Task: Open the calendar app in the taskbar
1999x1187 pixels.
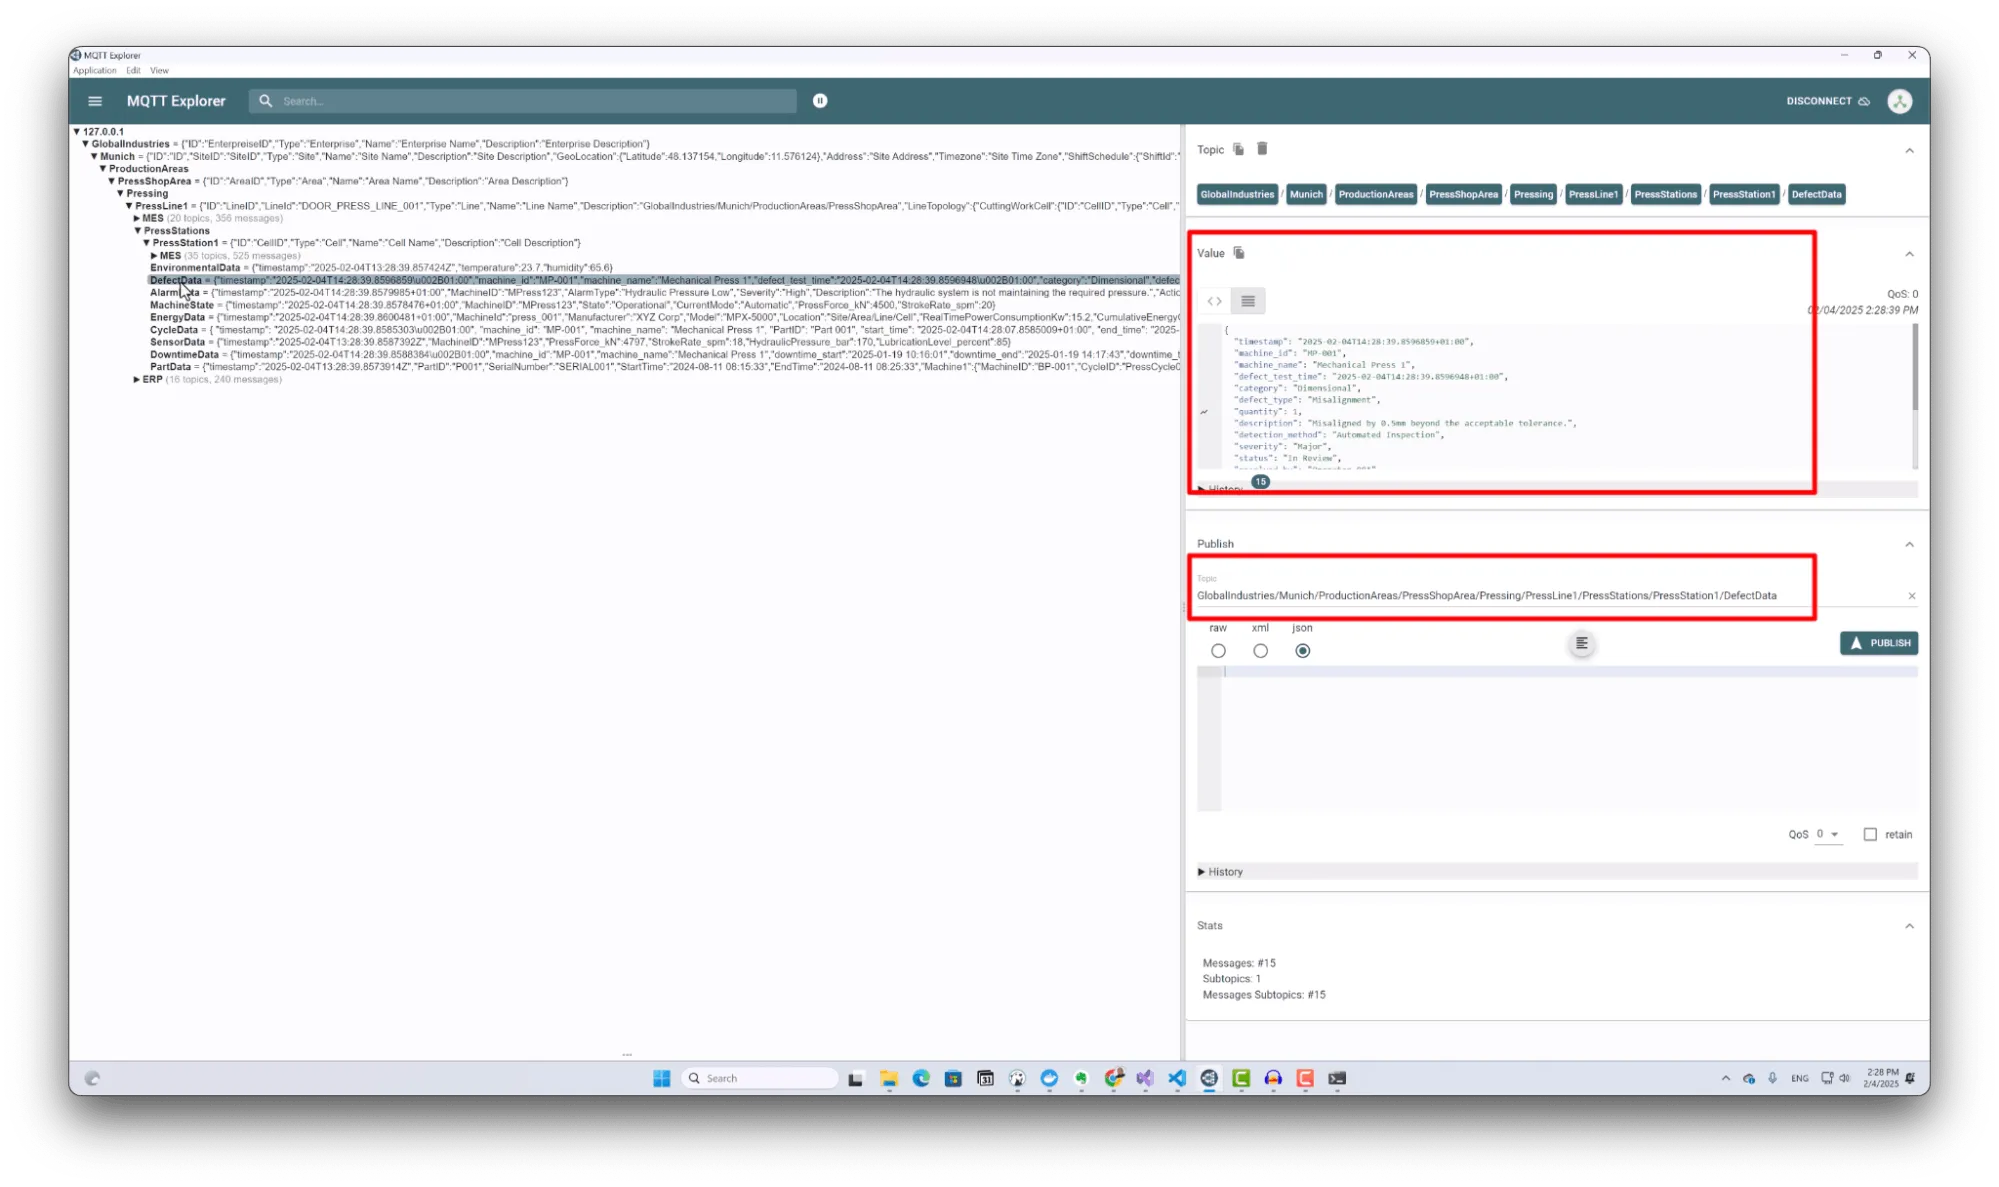Action: 985,1078
